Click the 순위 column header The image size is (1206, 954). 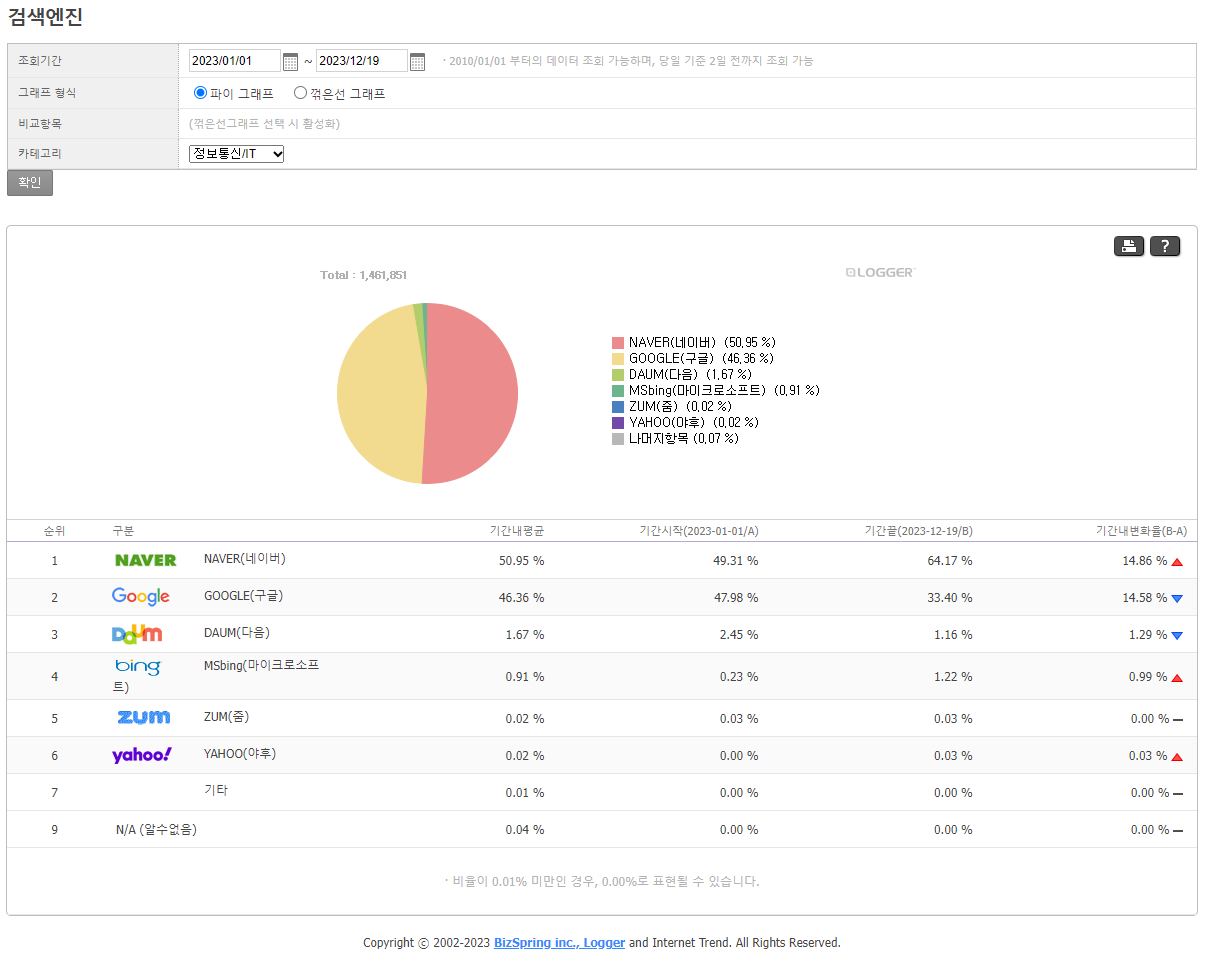[54, 531]
